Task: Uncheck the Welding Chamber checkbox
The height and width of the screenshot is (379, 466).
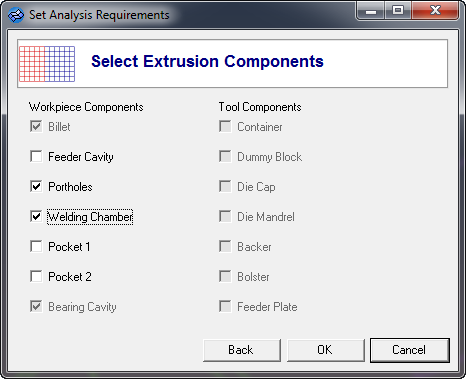Action: coord(36,216)
